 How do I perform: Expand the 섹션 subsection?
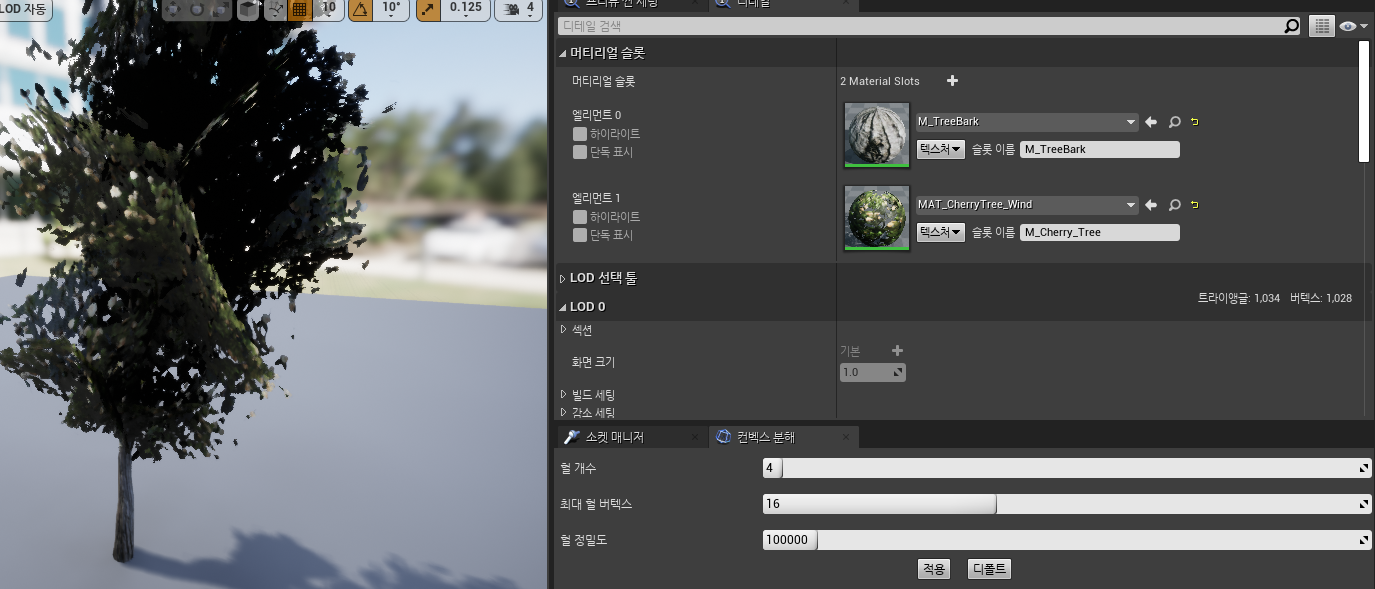563,329
